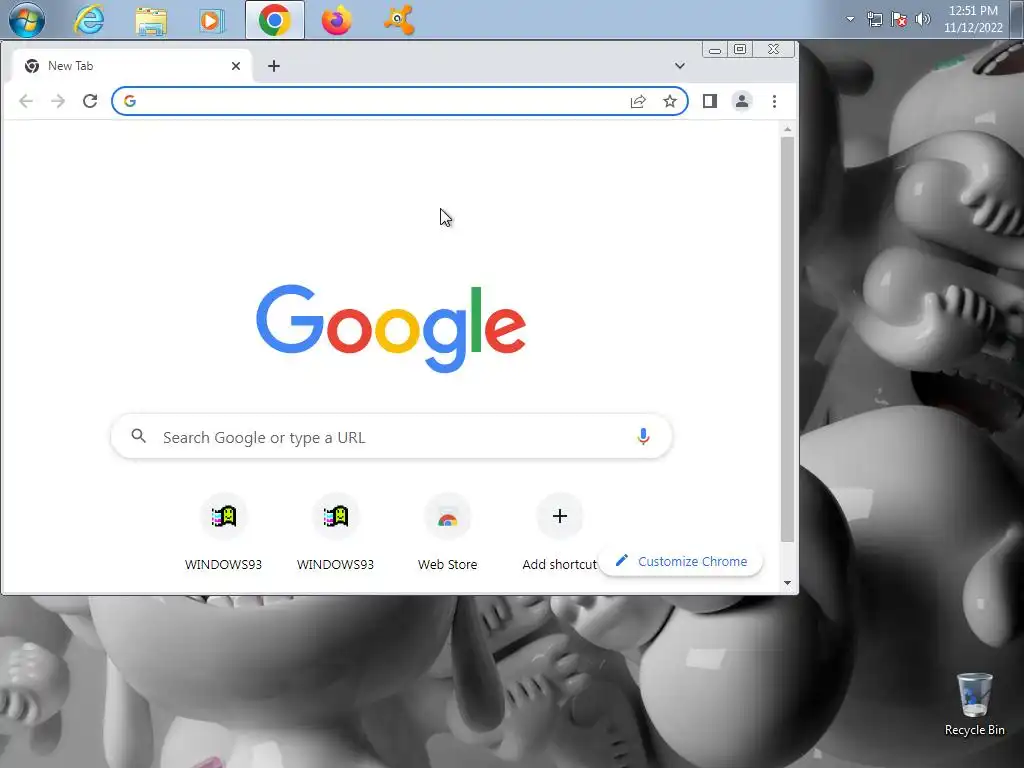Open the second WINDOWS93 shortcut
The image size is (1024, 768).
336,532
